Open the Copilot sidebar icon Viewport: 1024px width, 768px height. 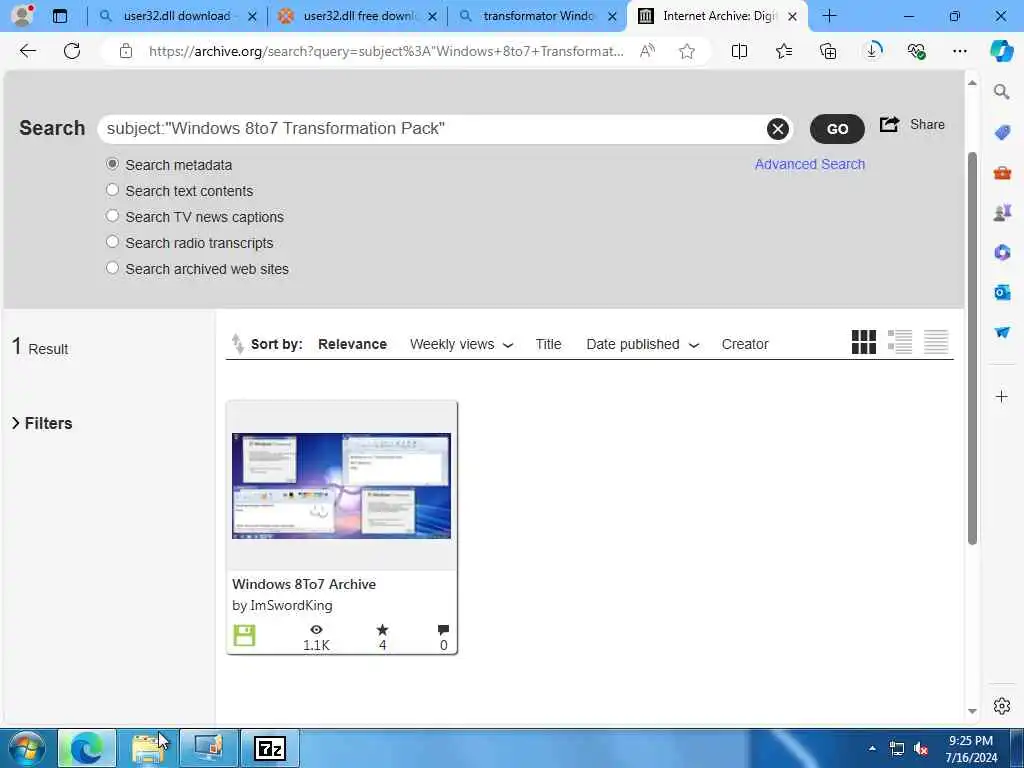1001,51
